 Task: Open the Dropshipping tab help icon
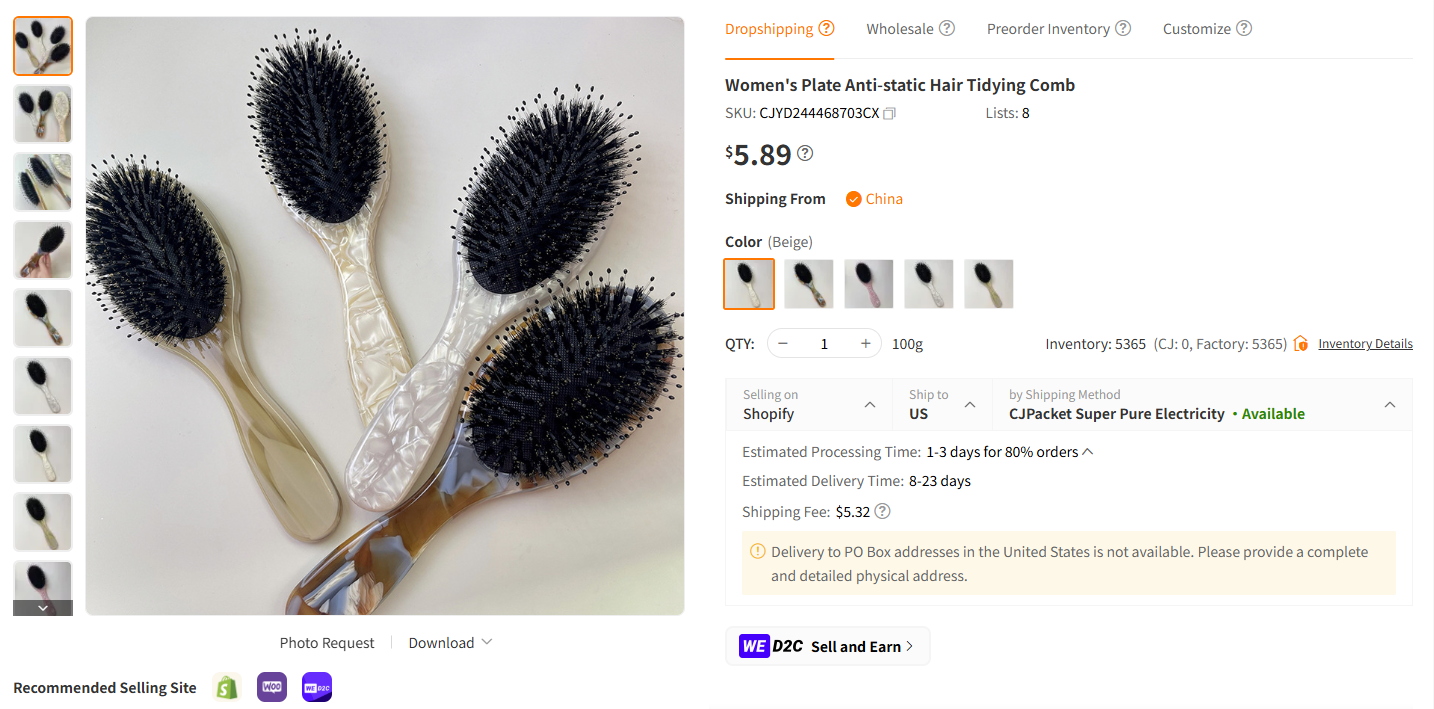click(x=828, y=28)
